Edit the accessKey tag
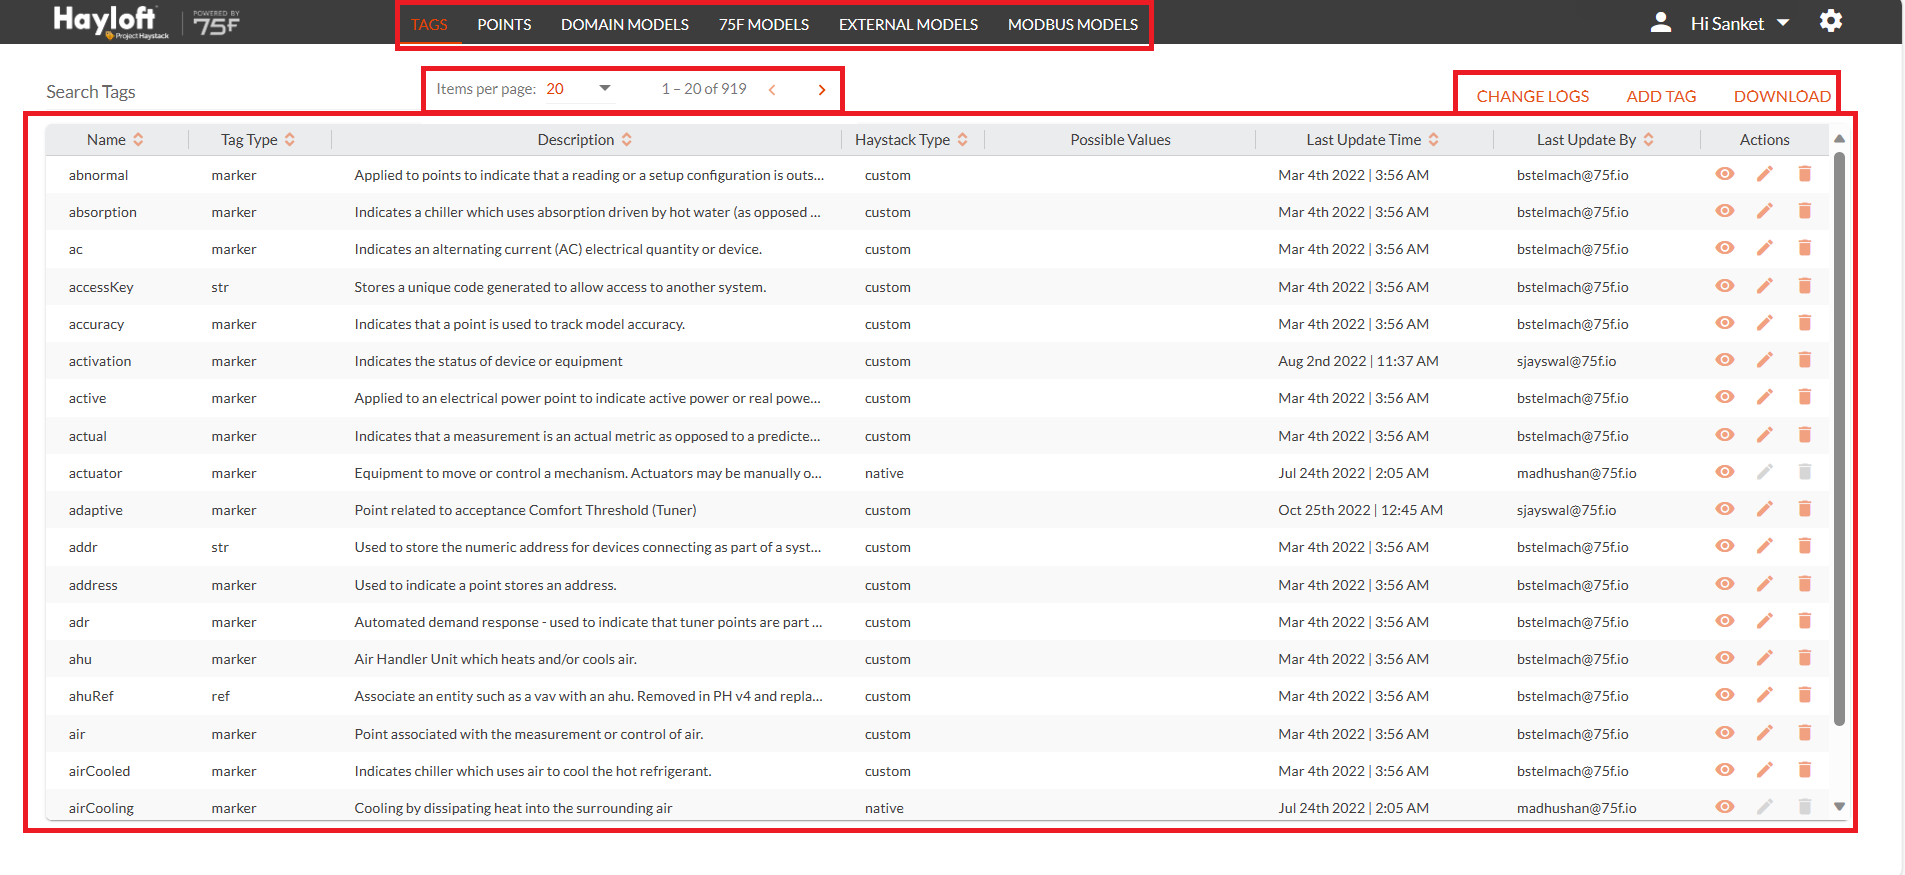Screen dimensions: 1905x875 (x=1764, y=286)
